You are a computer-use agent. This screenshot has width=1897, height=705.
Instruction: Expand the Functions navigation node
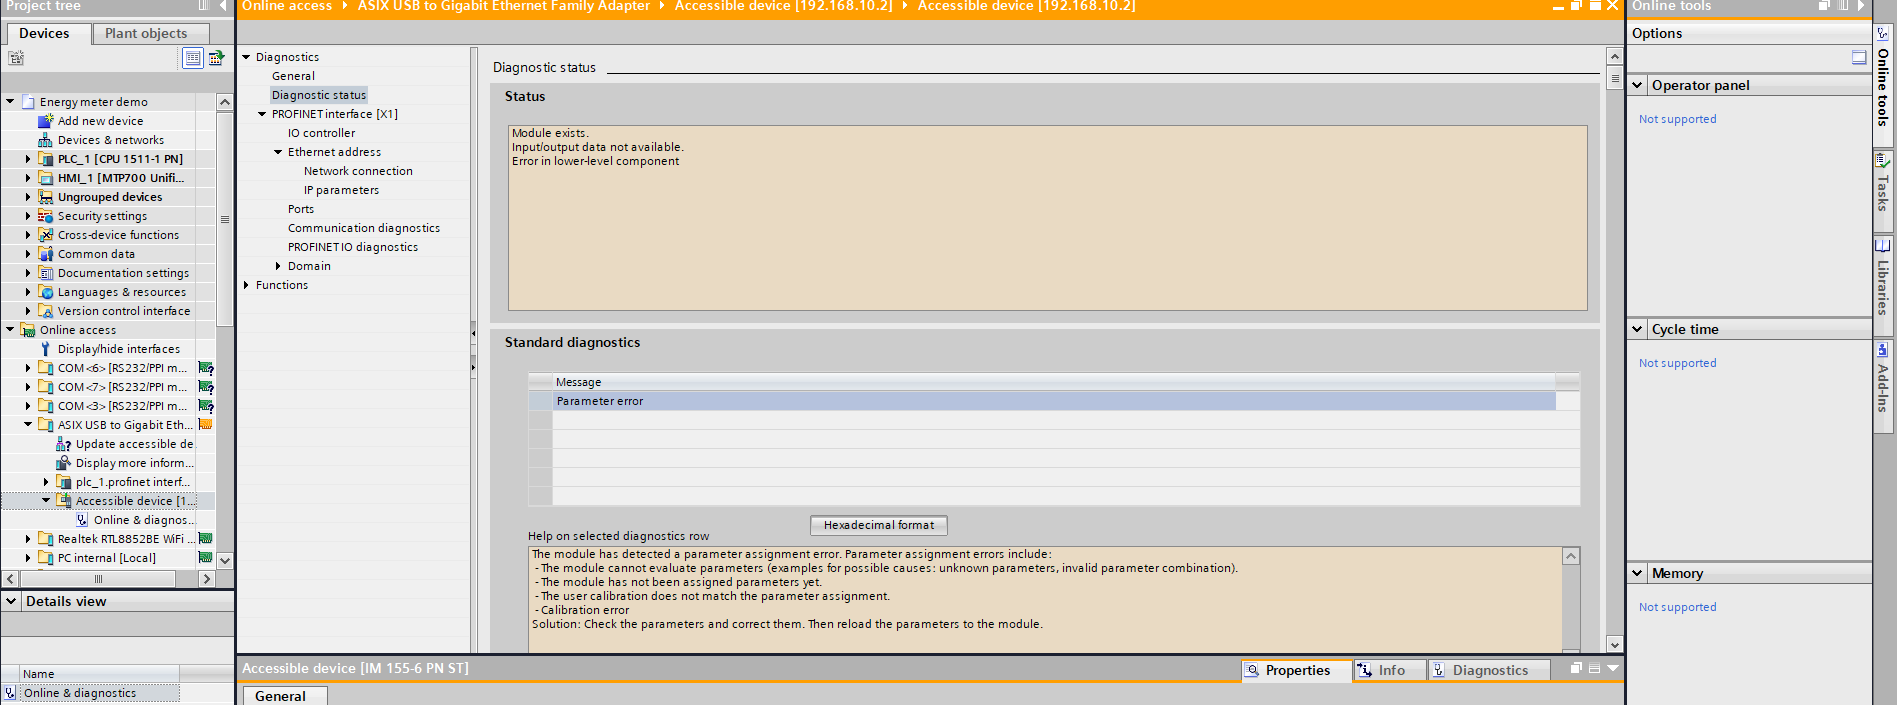[x=246, y=285]
